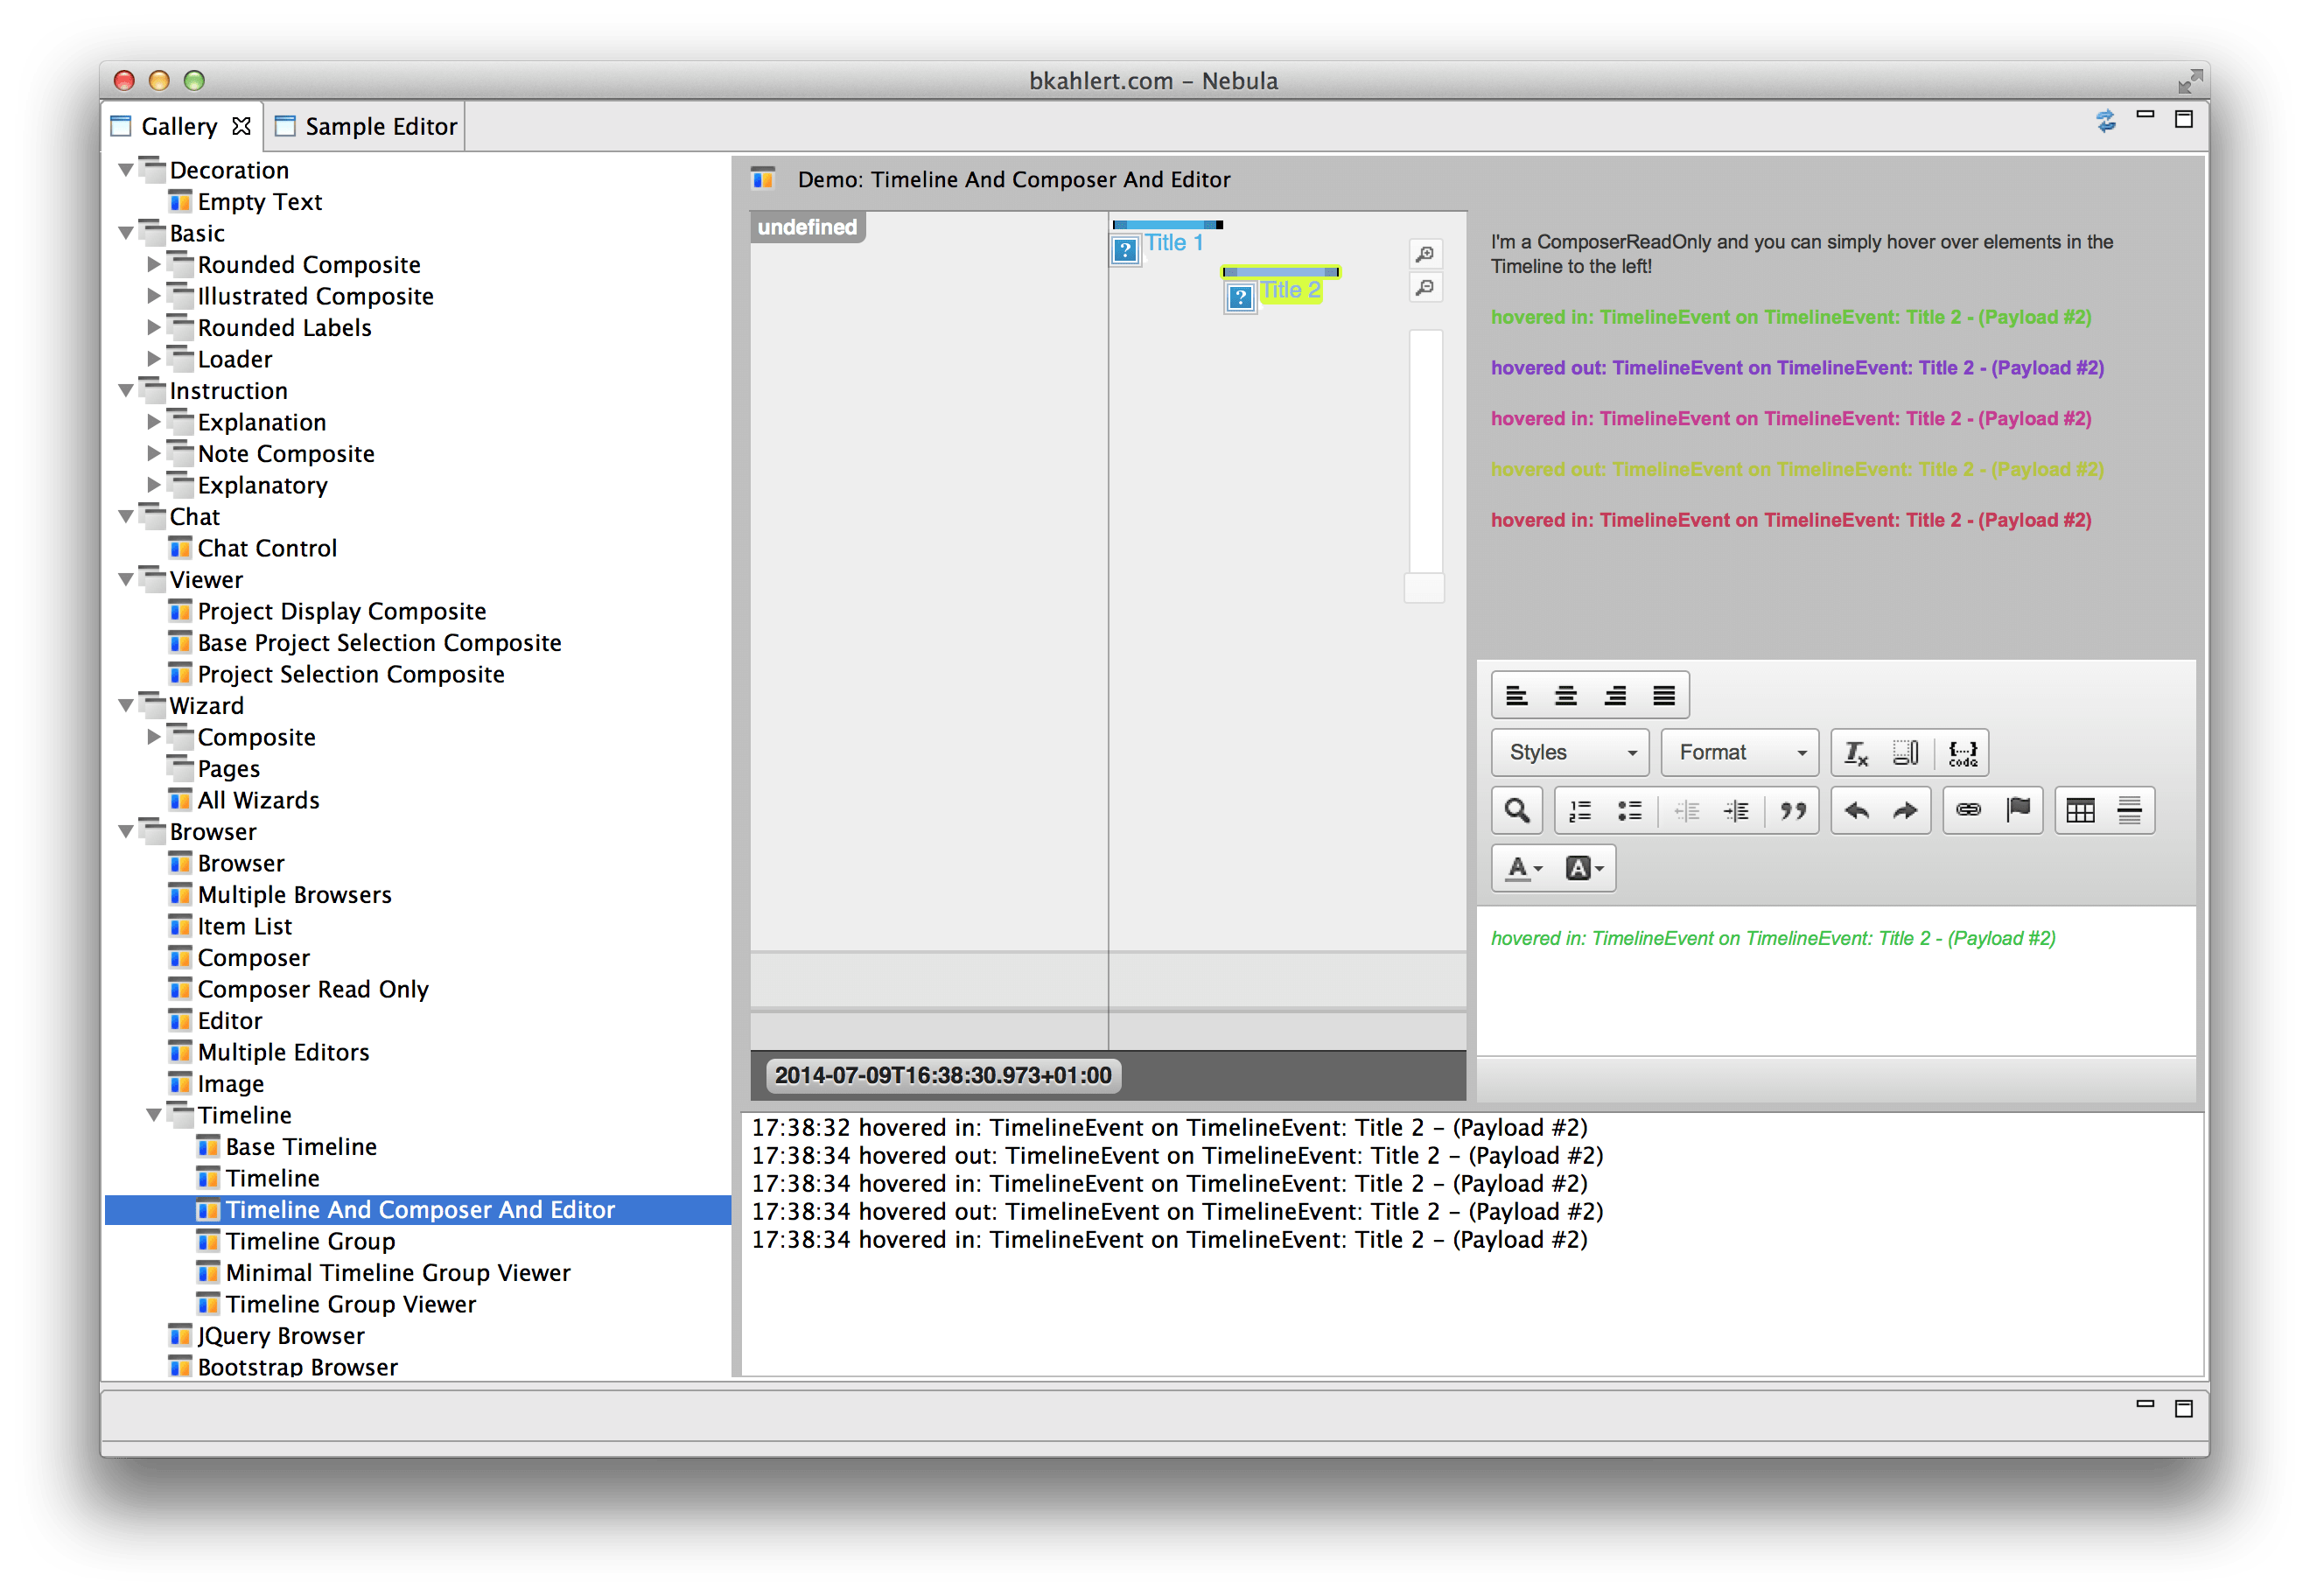Viewport: 2310px width, 1596px height.
Task: Open the Styles dropdown
Action: [1570, 753]
